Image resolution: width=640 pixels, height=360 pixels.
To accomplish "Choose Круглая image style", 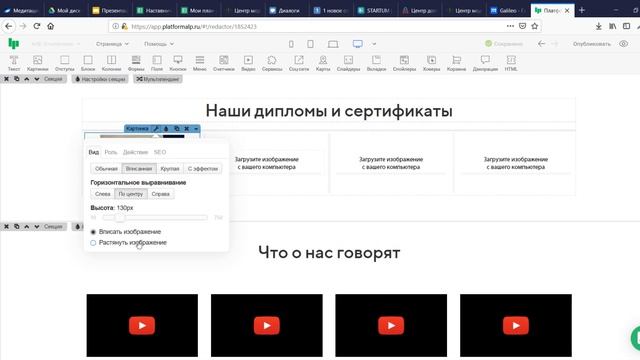I will coord(170,169).
